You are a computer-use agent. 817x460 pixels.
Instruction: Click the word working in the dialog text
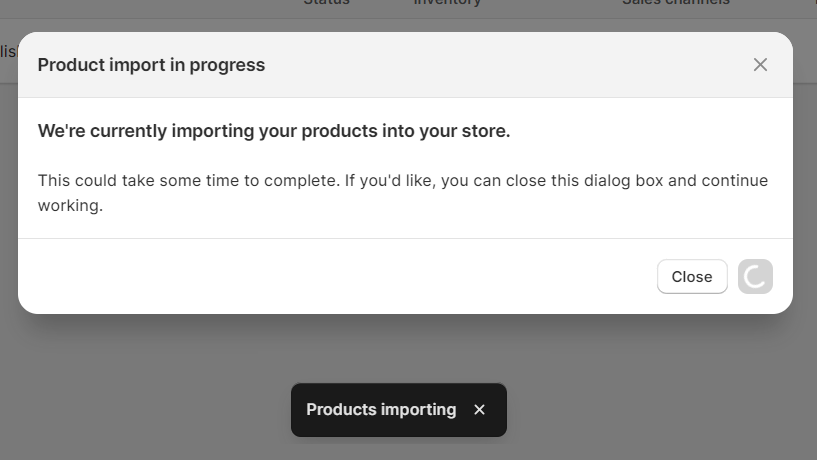click(68, 206)
